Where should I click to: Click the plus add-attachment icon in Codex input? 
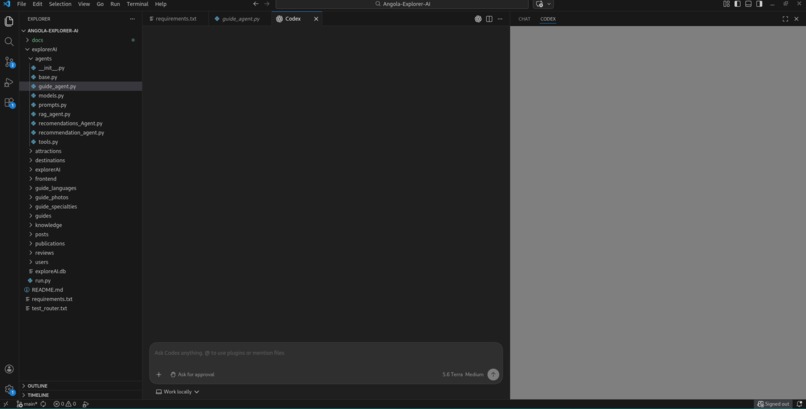tap(158, 375)
